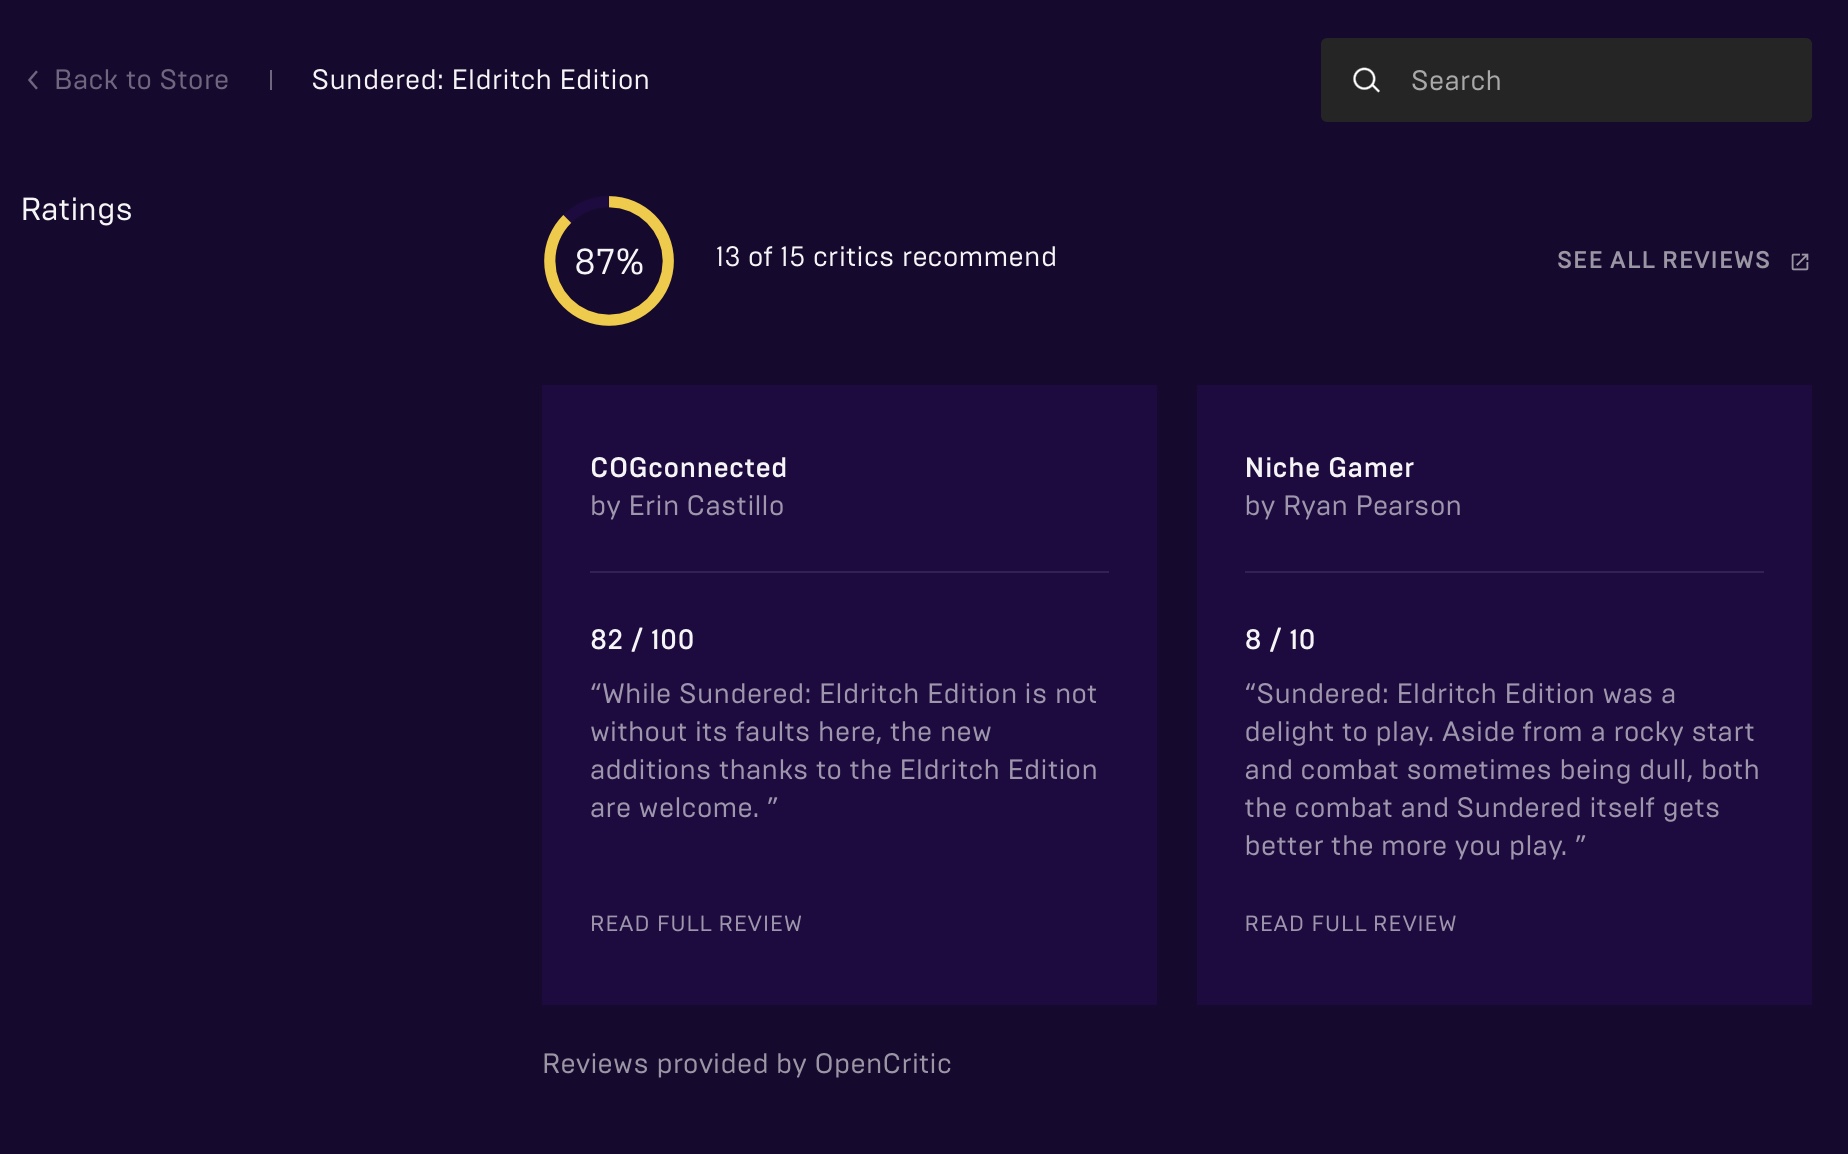Read full review from Niche Gamer
The width and height of the screenshot is (1848, 1154).
(x=1350, y=924)
